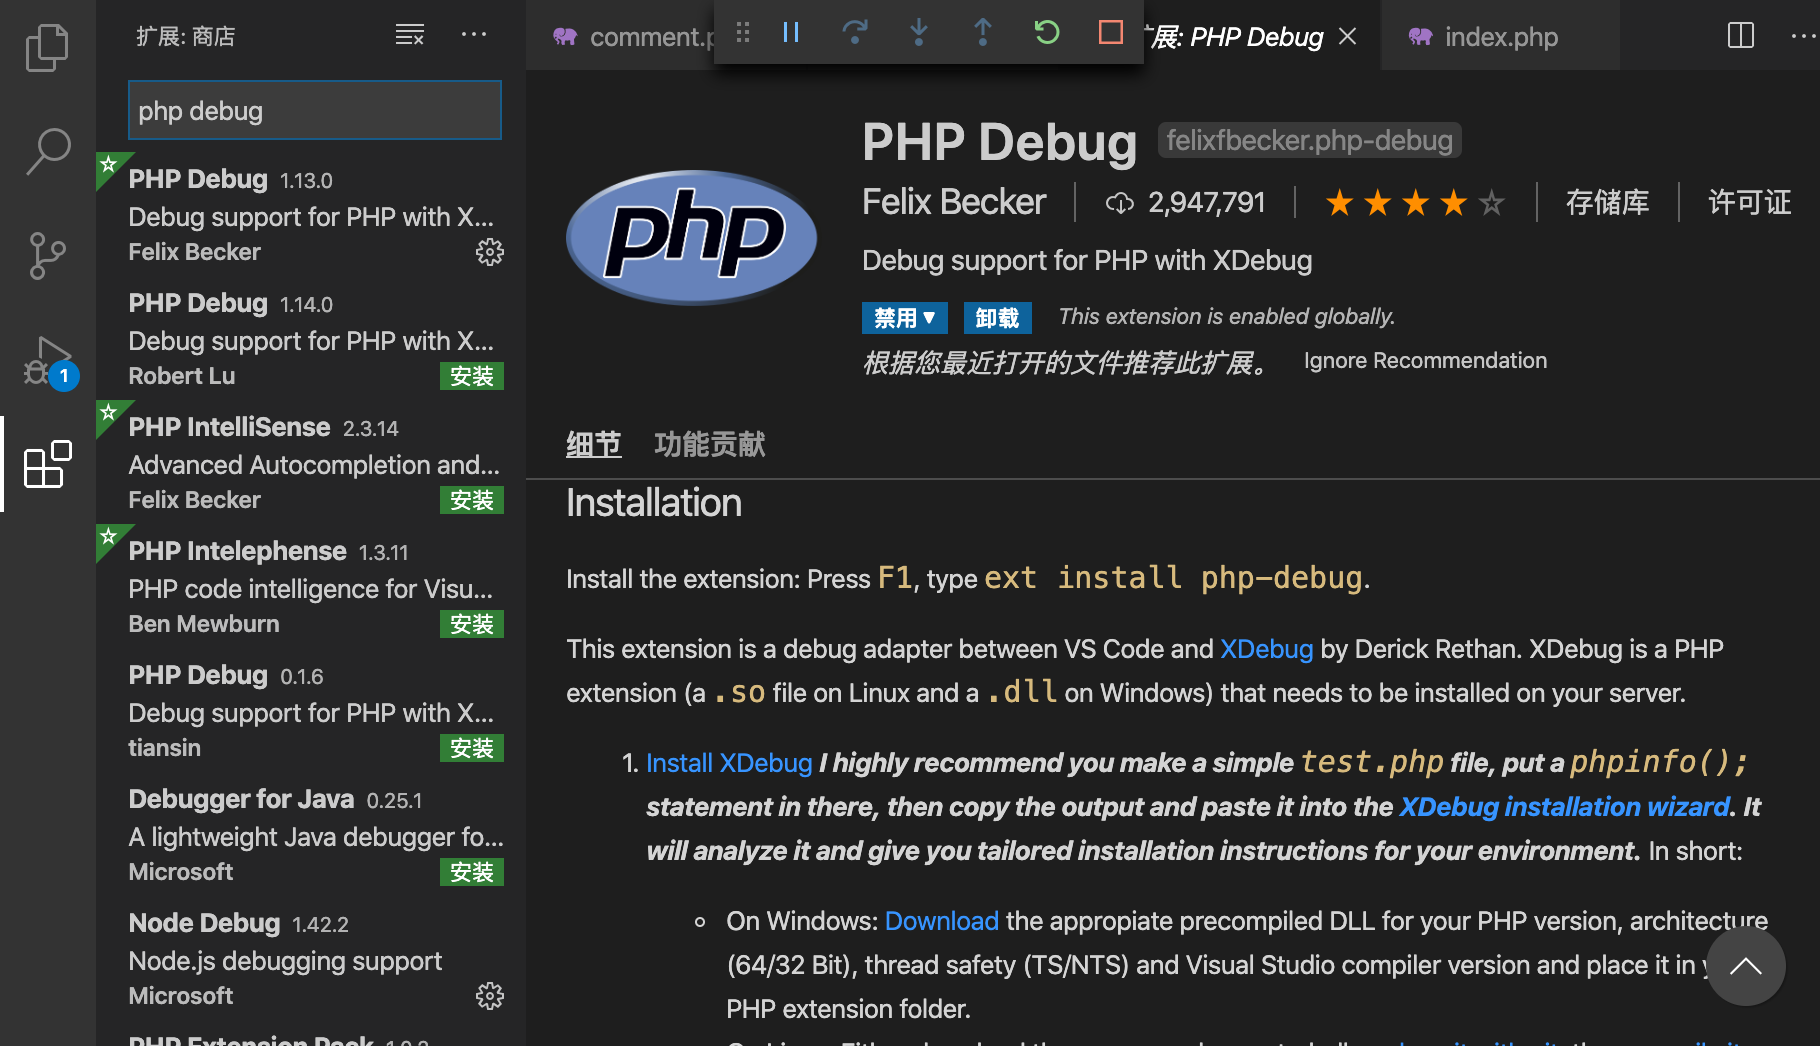Select the Extensions view icon
This screenshot has width=1820, height=1046.
(x=47, y=465)
